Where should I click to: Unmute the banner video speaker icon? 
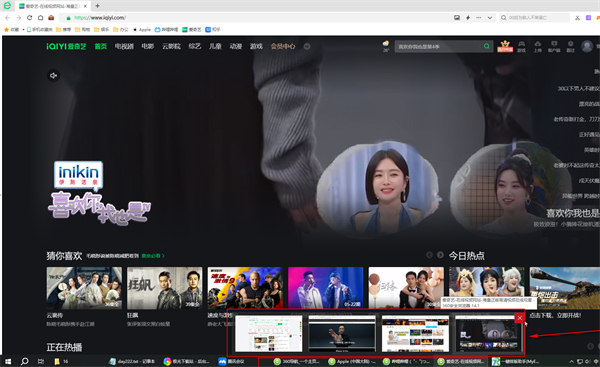point(54,75)
